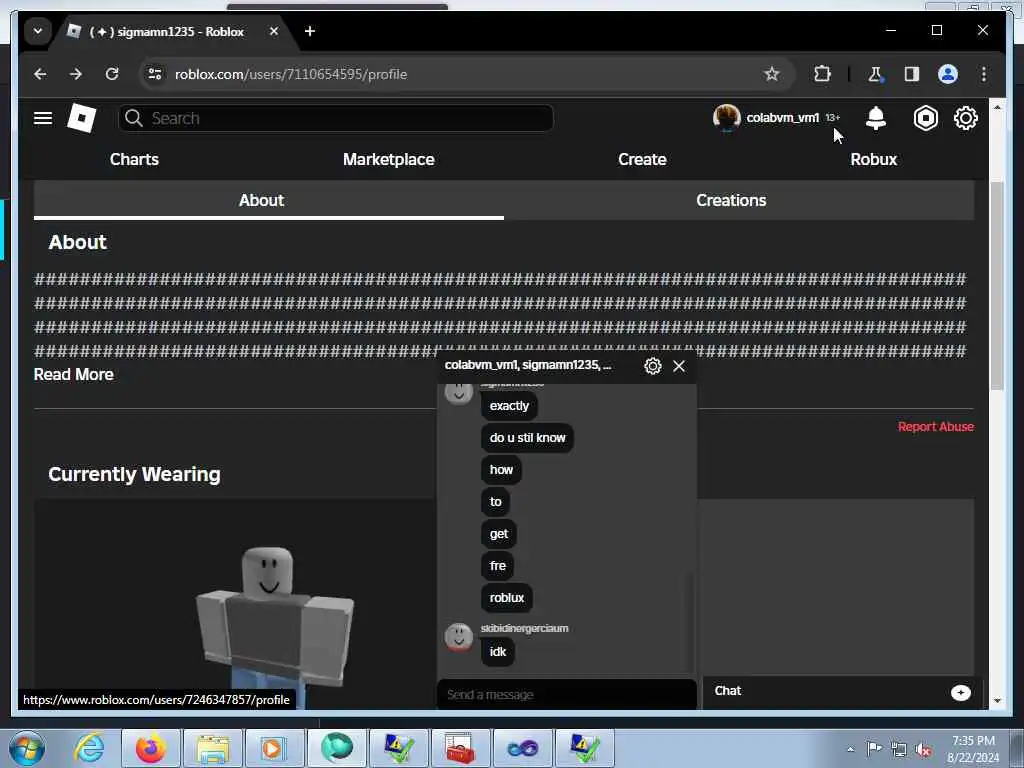The width and height of the screenshot is (1024, 768).
Task: Show hidden system tray icons
Action: coord(850,749)
